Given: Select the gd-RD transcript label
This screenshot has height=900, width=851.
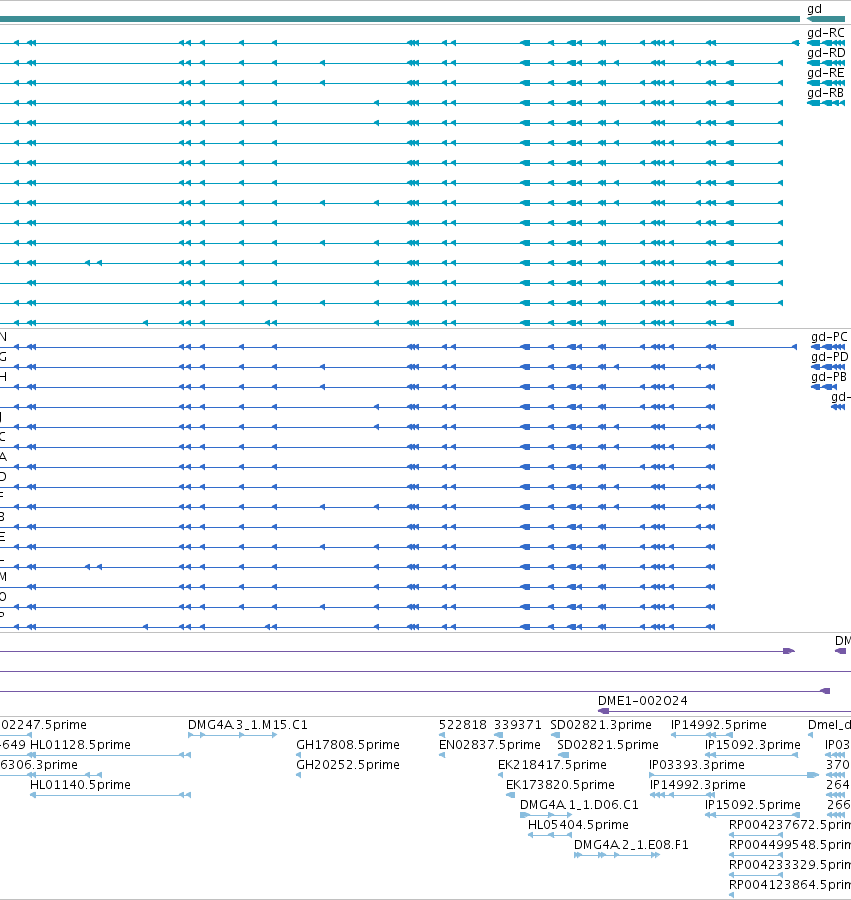Looking at the screenshot, I should (826, 53).
